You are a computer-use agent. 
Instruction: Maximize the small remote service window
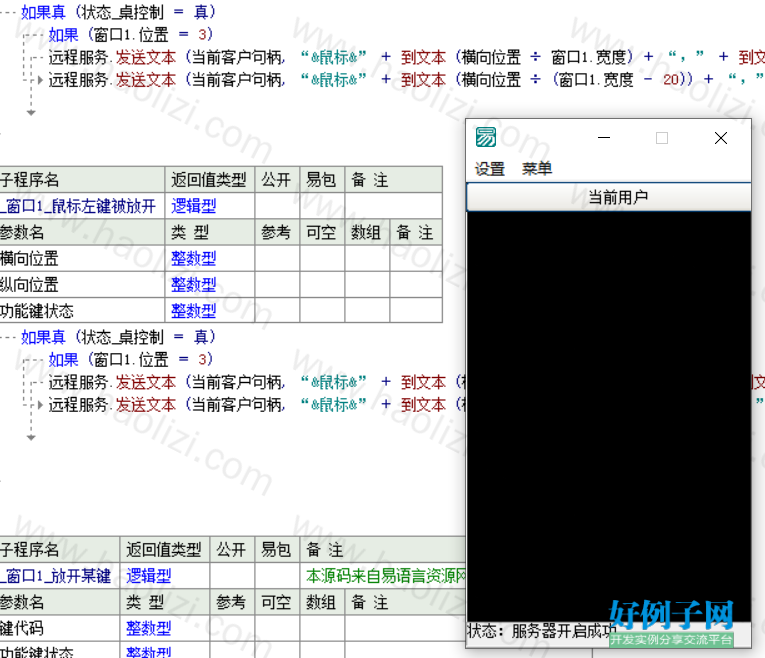662,138
